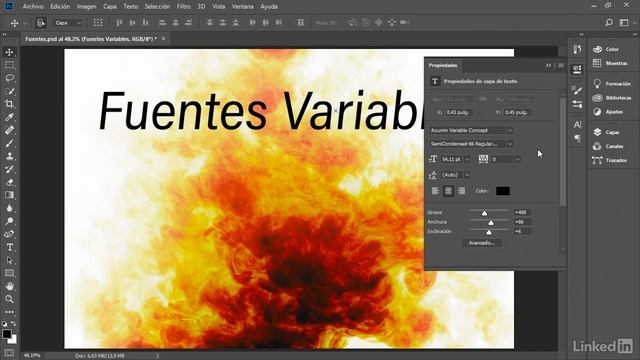Select the Gradient tool
640x360 pixels.
[x=9, y=195]
